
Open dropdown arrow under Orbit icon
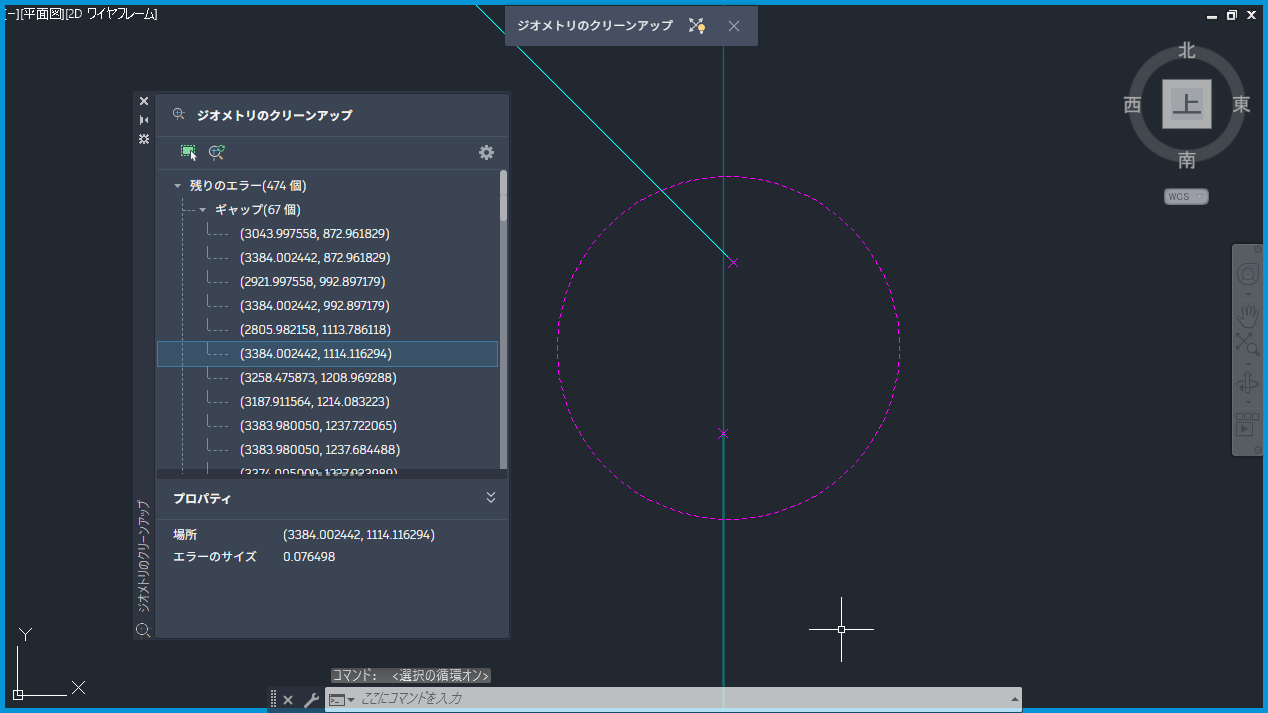1248,402
